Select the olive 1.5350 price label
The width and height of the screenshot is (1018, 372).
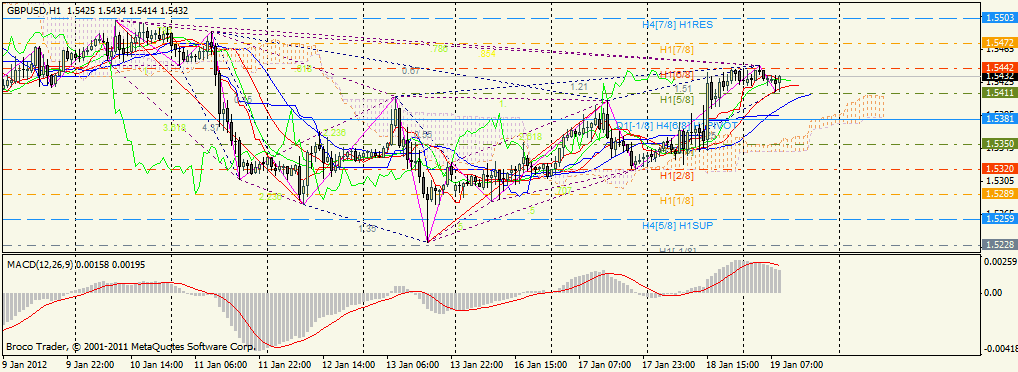1000,144
